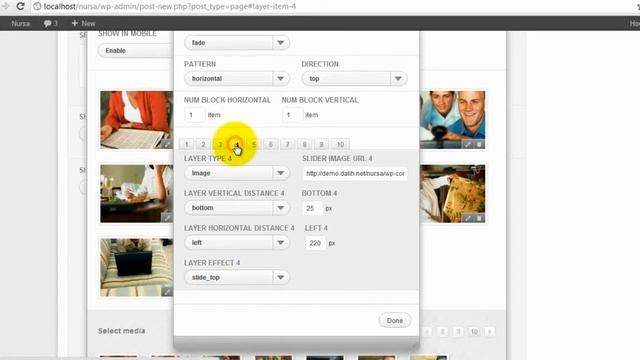Screen dimensions: 640x360
Task: Edit the woman in red thumbnail with pencil
Action: (167, 144)
